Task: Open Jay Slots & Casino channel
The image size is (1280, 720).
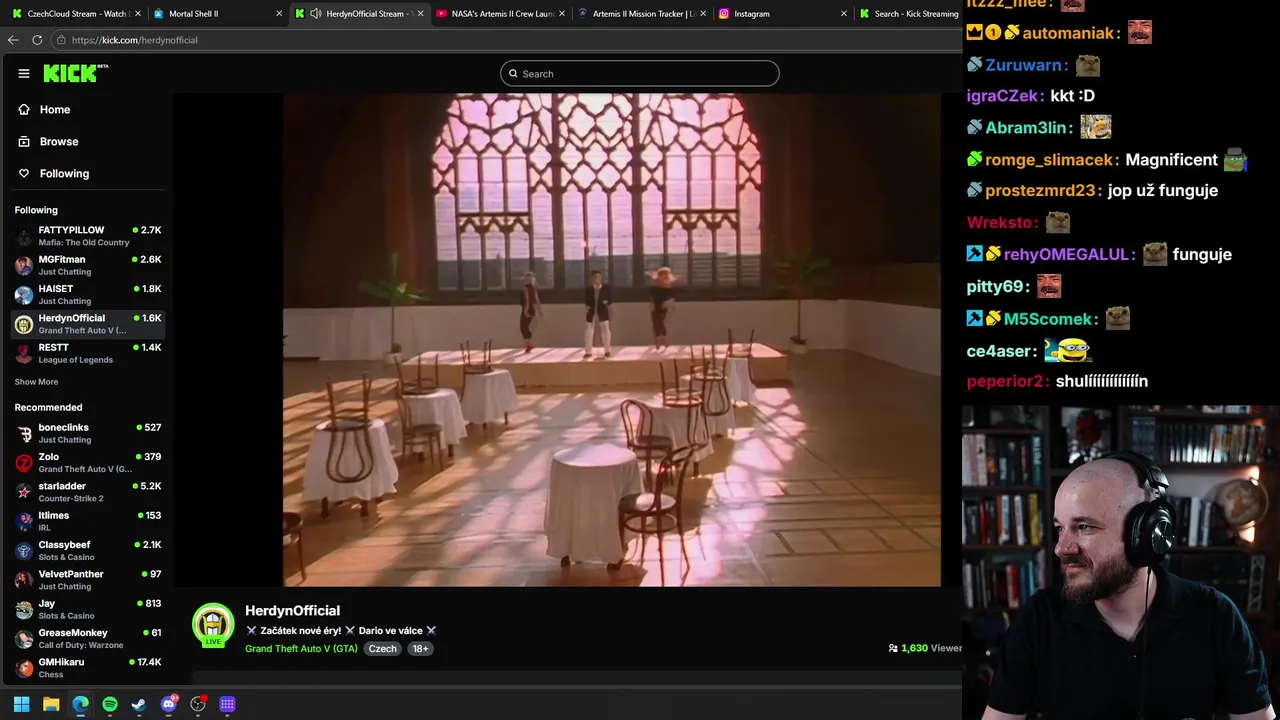Action: click(88, 609)
